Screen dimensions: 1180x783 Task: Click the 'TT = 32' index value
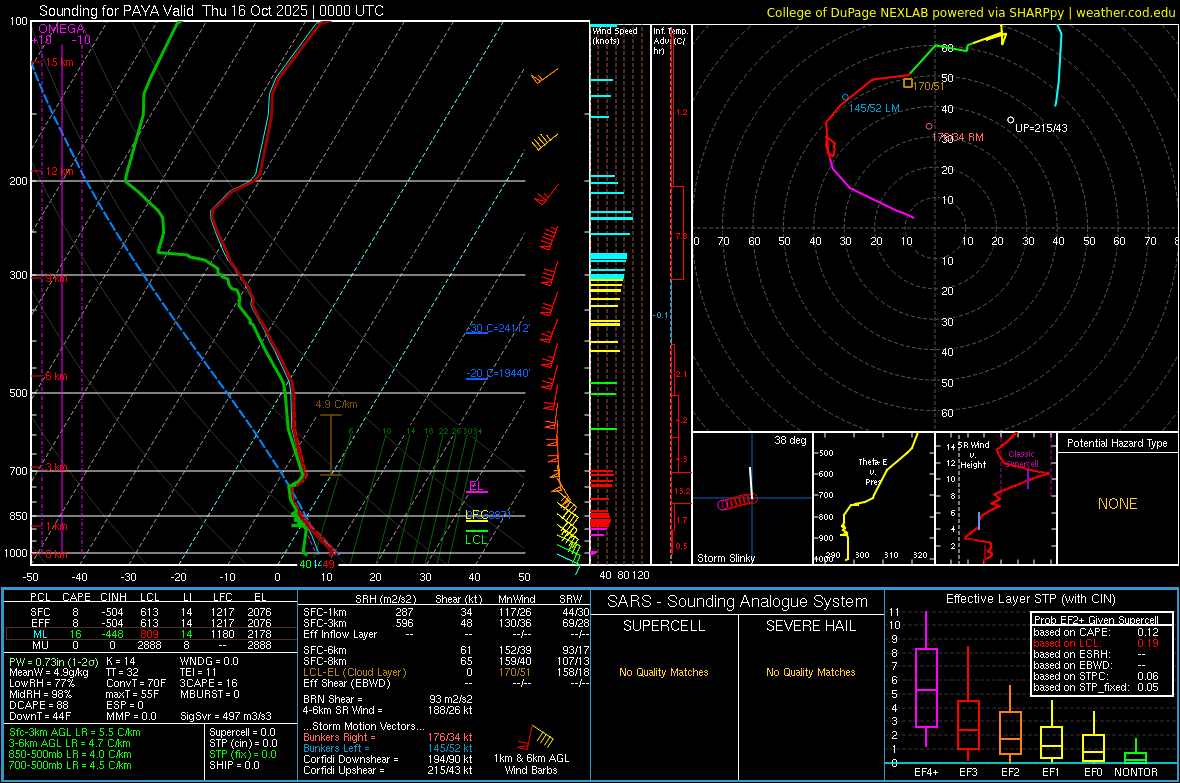(122, 672)
